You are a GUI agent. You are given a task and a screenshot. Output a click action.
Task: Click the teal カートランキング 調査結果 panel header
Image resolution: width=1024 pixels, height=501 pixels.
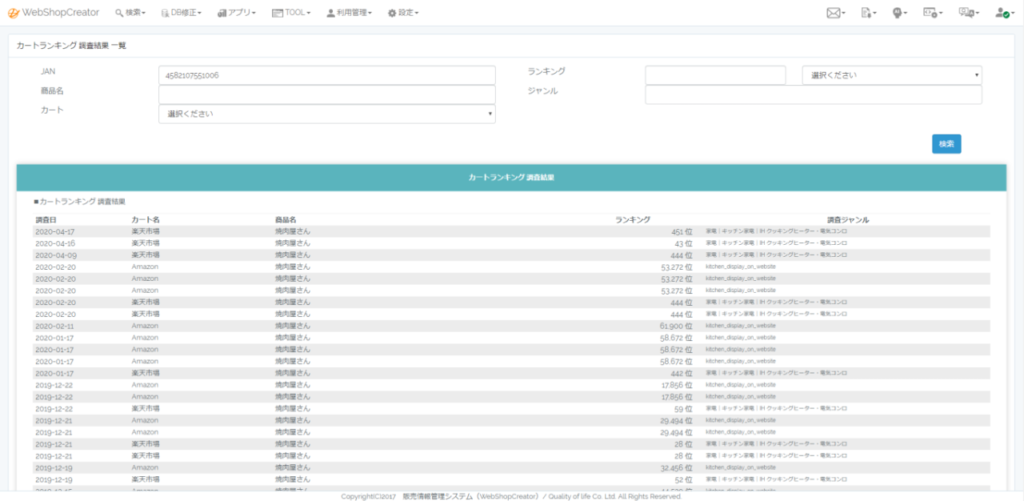coord(511,178)
